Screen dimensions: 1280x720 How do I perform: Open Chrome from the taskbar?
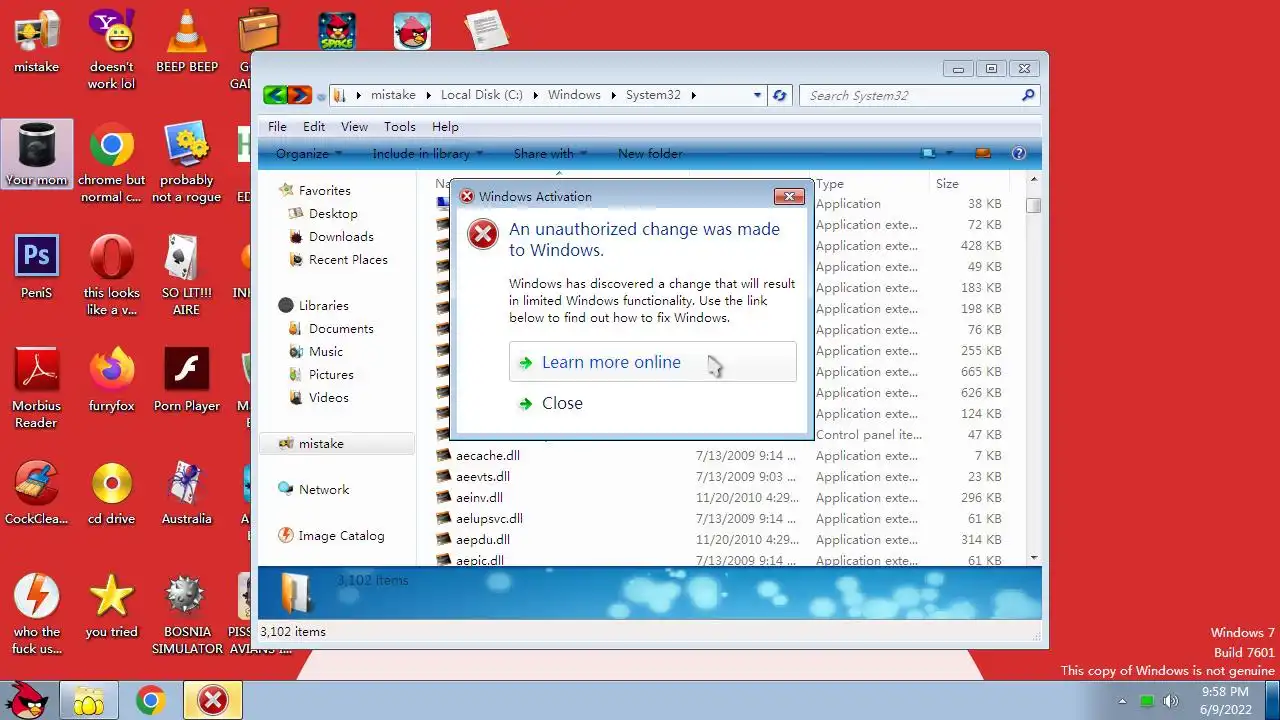coord(151,701)
